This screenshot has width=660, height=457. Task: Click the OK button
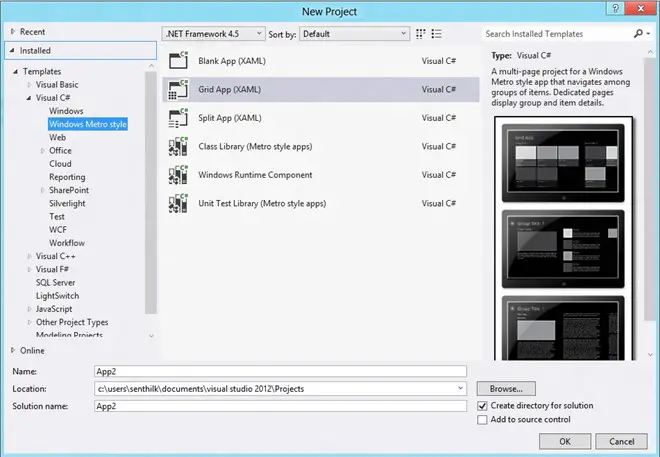pyautogui.click(x=565, y=441)
